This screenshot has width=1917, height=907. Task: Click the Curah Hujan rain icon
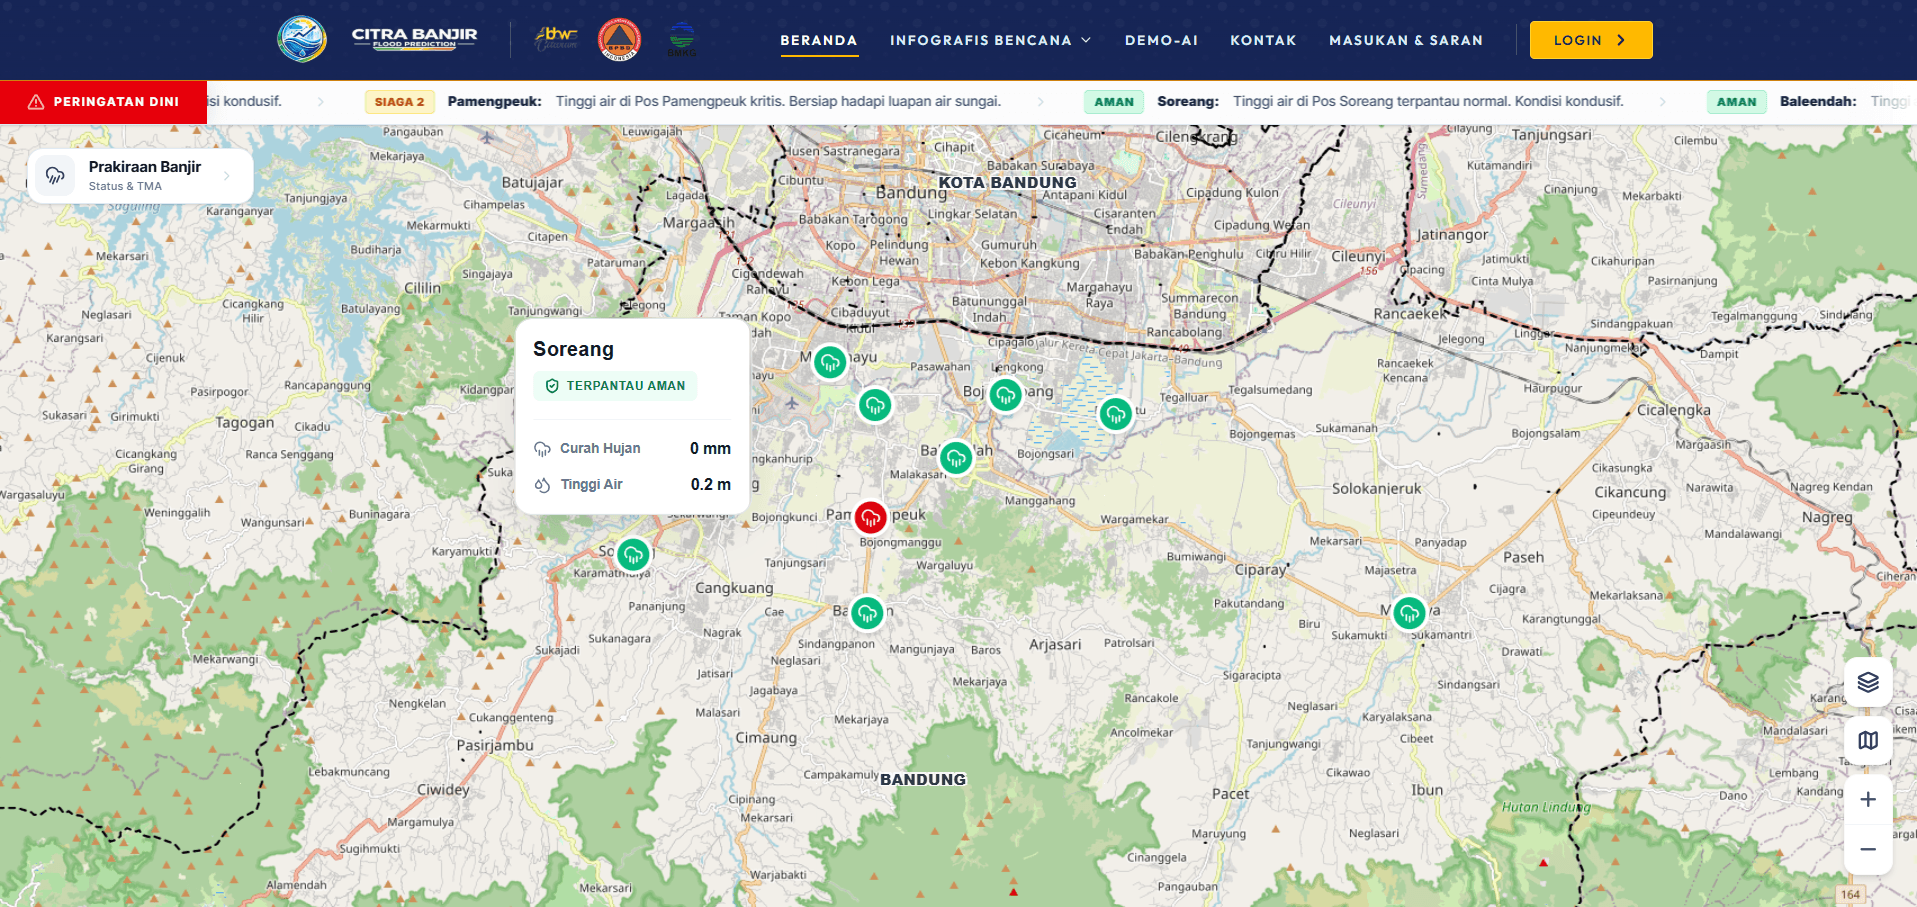[542, 449]
